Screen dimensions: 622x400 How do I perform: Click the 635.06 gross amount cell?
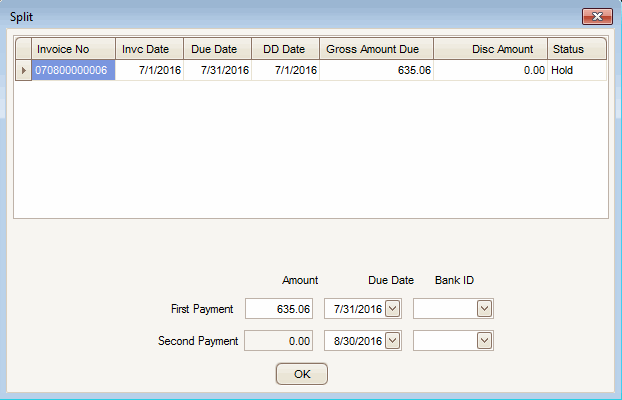pos(377,71)
